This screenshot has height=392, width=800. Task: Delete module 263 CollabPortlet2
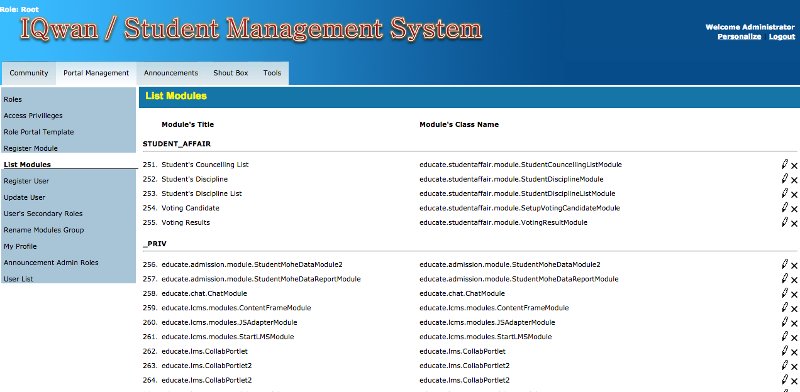tap(794, 366)
